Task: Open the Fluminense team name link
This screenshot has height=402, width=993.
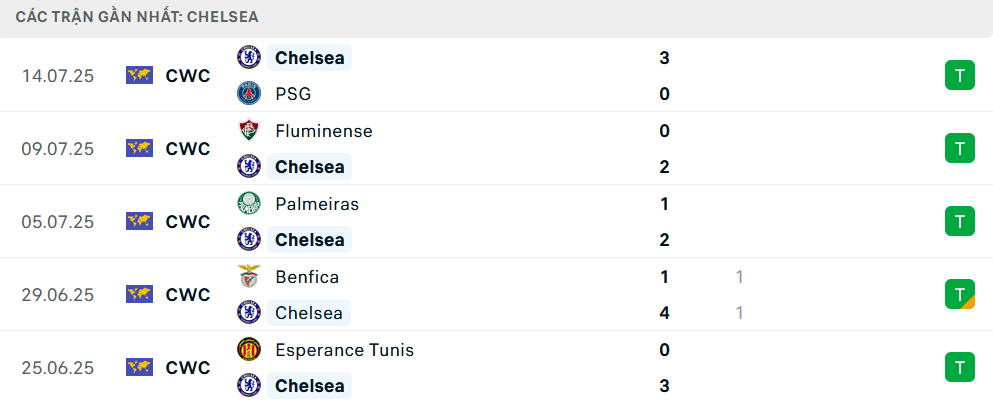Action: (324, 131)
